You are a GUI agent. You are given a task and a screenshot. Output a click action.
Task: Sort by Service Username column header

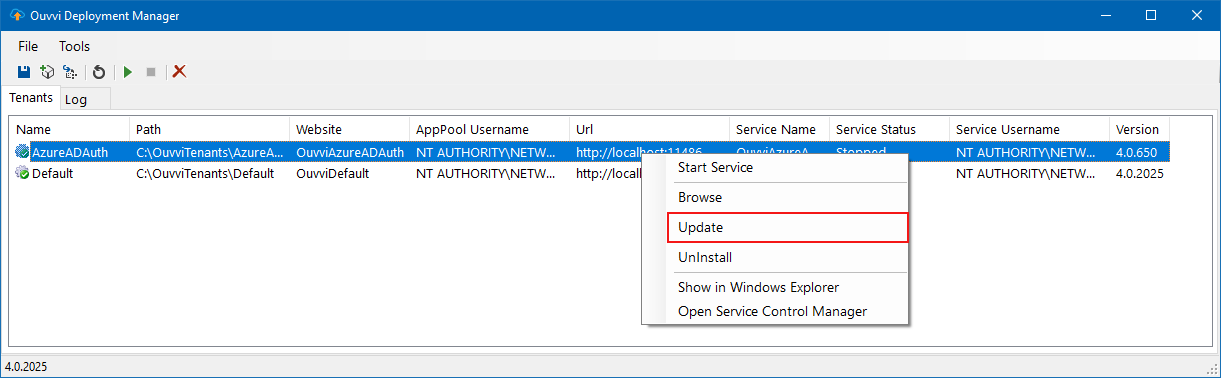pos(1030,129)
